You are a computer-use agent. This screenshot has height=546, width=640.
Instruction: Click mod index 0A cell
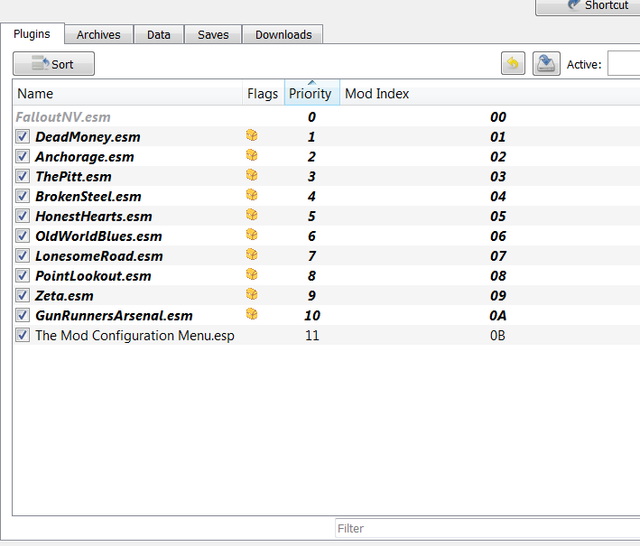click(498, 315)
